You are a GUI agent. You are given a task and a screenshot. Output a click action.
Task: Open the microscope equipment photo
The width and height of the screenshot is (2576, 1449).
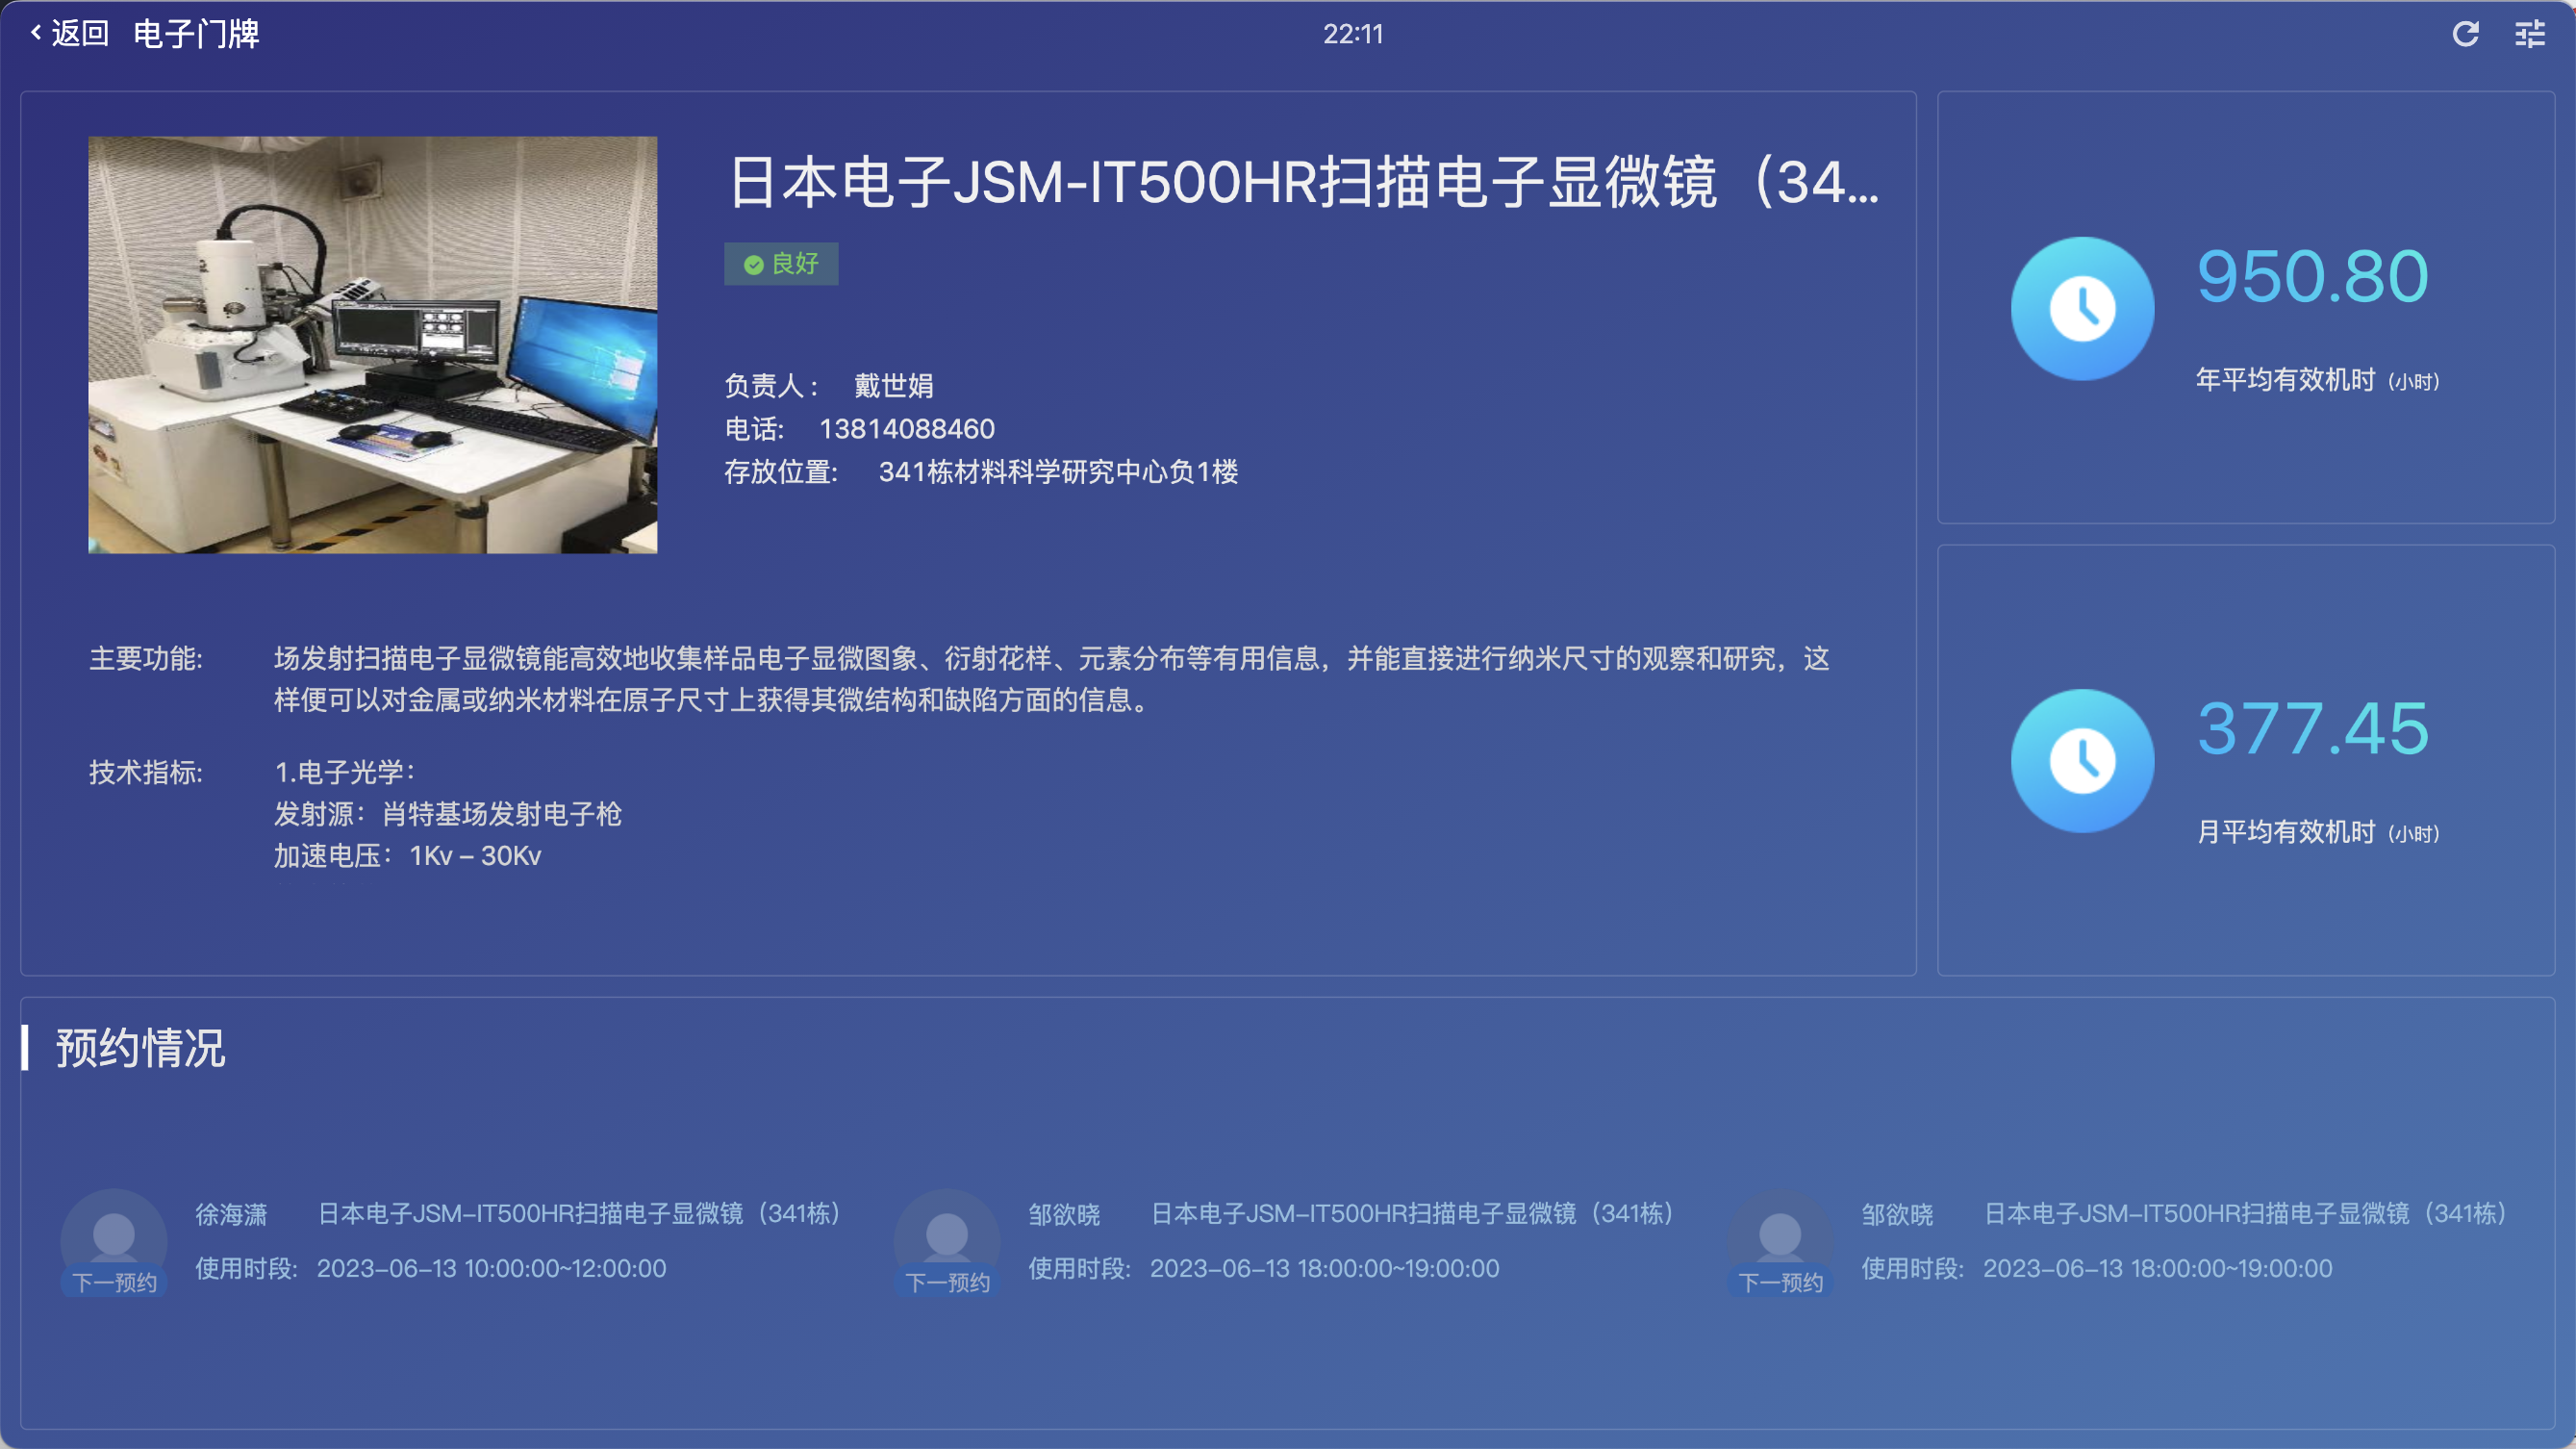[x=372, y=344]
